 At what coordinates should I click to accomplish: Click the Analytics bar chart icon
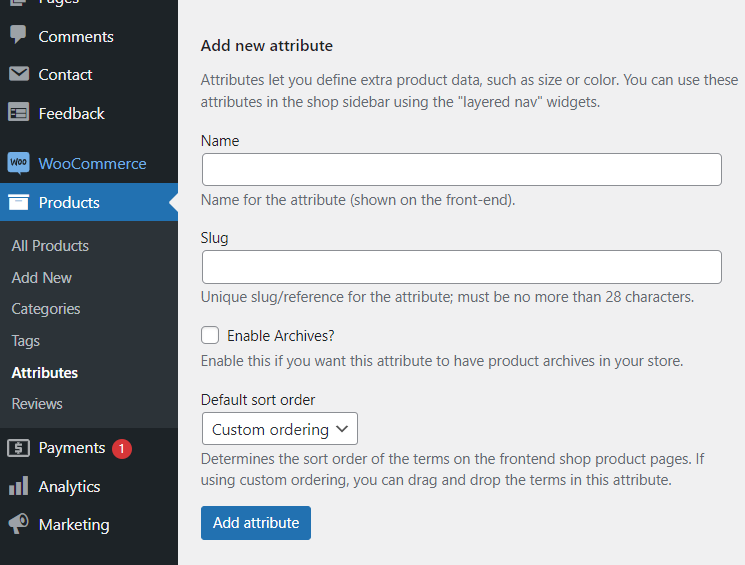point(18,486)
